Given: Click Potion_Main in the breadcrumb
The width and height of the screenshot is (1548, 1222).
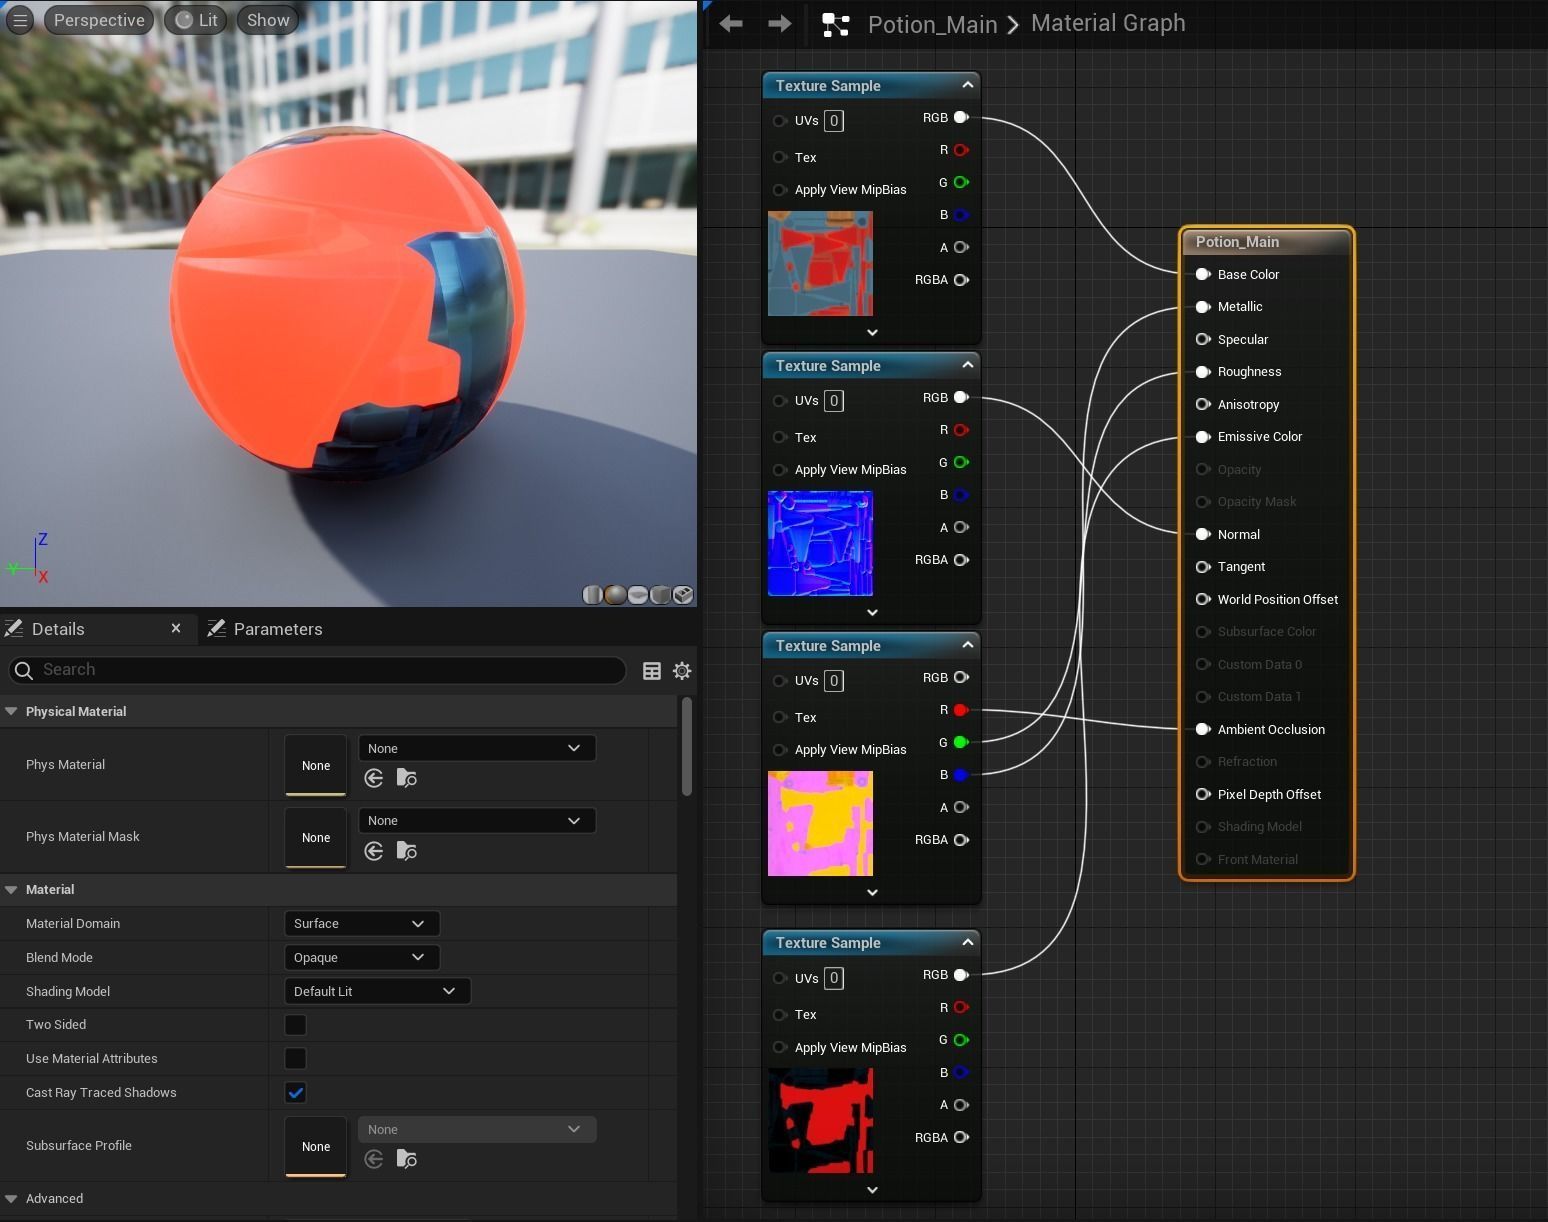Looking at the screenshot, I should [x=932, y=24].
